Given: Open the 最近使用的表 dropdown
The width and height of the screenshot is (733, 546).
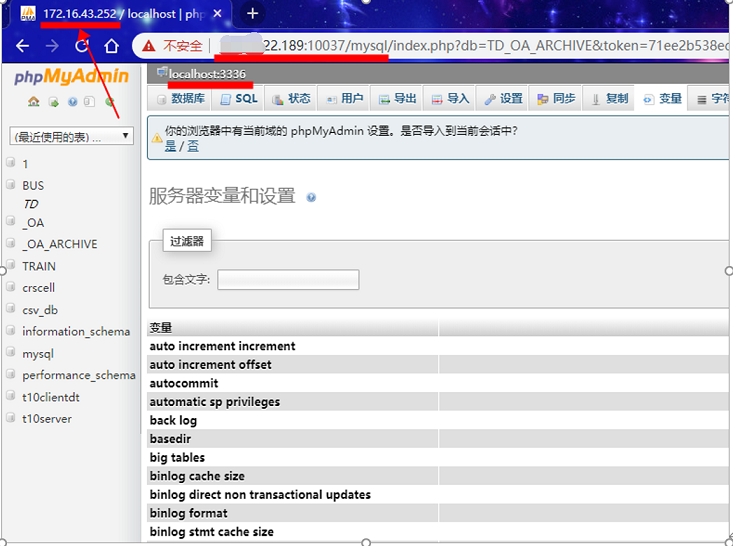Looking at the screenshot, I should coord(72,136).
